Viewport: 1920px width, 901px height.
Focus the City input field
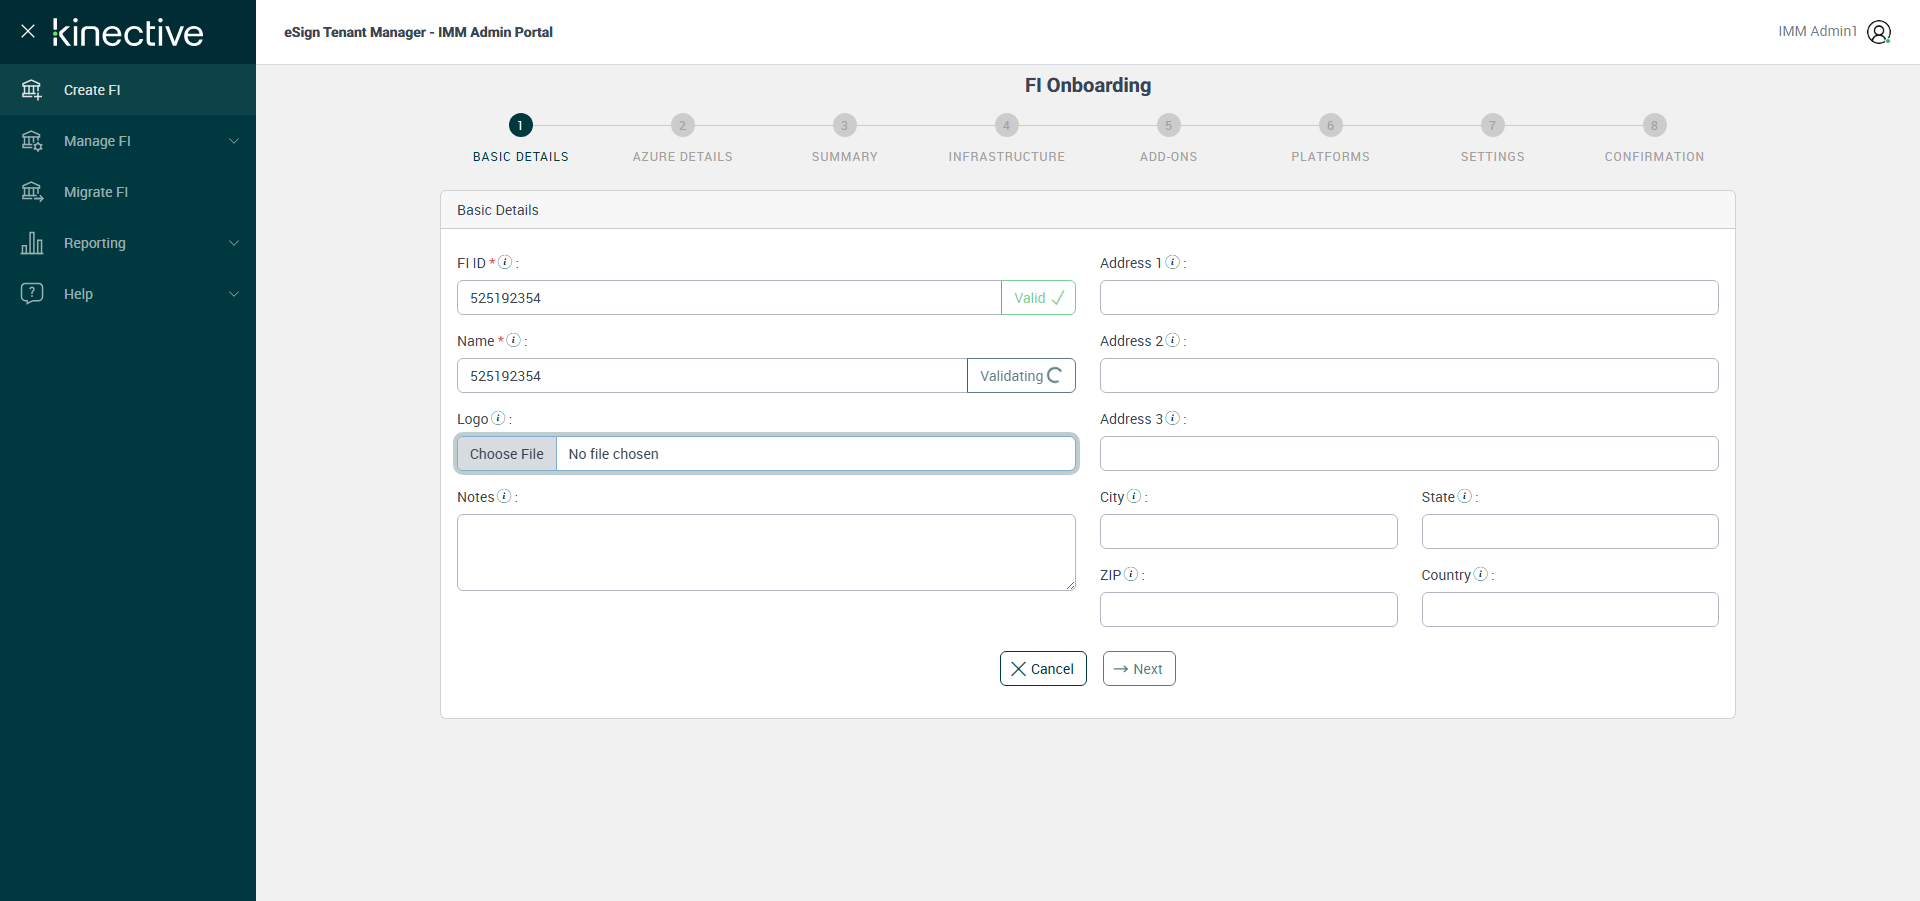click(x=1249, y=532)
